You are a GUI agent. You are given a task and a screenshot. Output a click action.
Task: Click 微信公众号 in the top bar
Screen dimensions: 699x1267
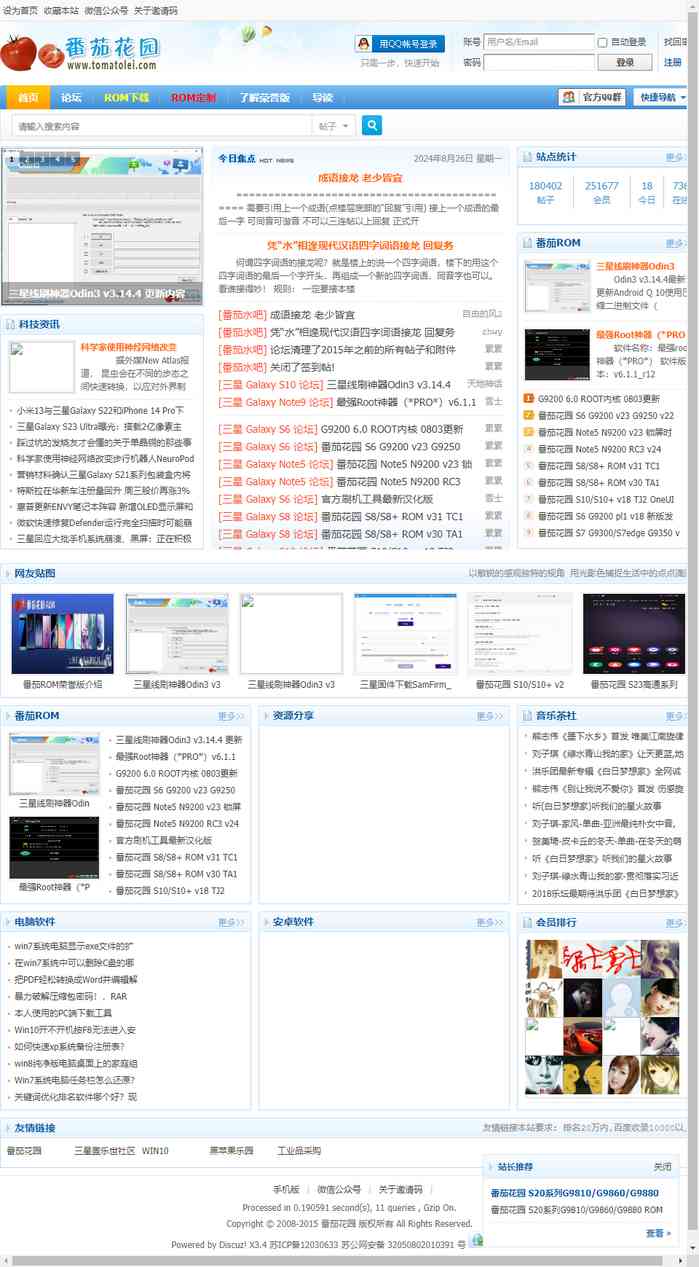[x=106, y=10]
